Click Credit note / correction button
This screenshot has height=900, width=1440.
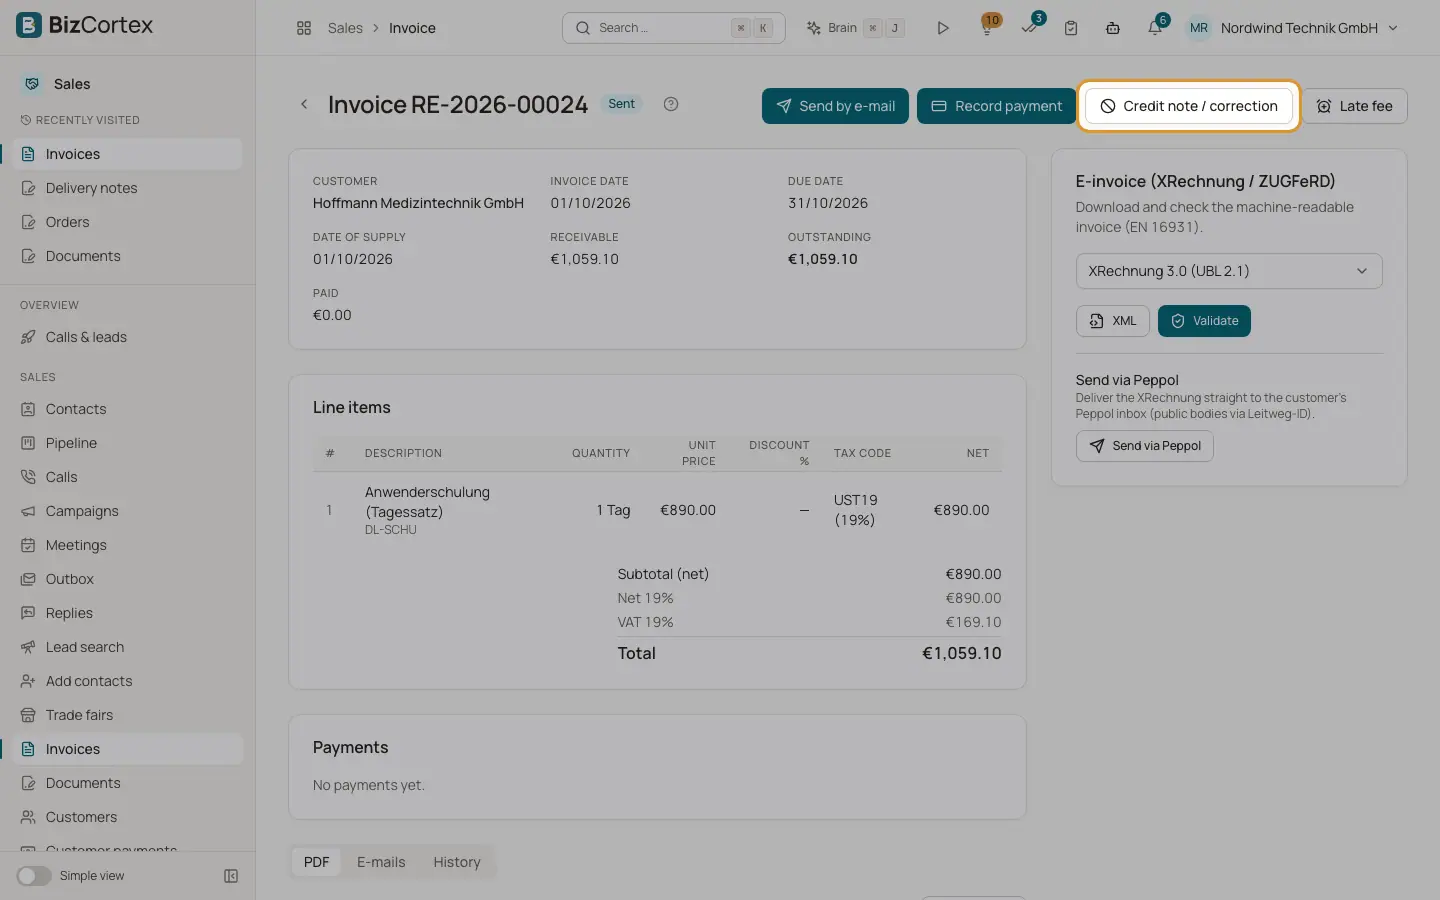[x=1189, y=106]
